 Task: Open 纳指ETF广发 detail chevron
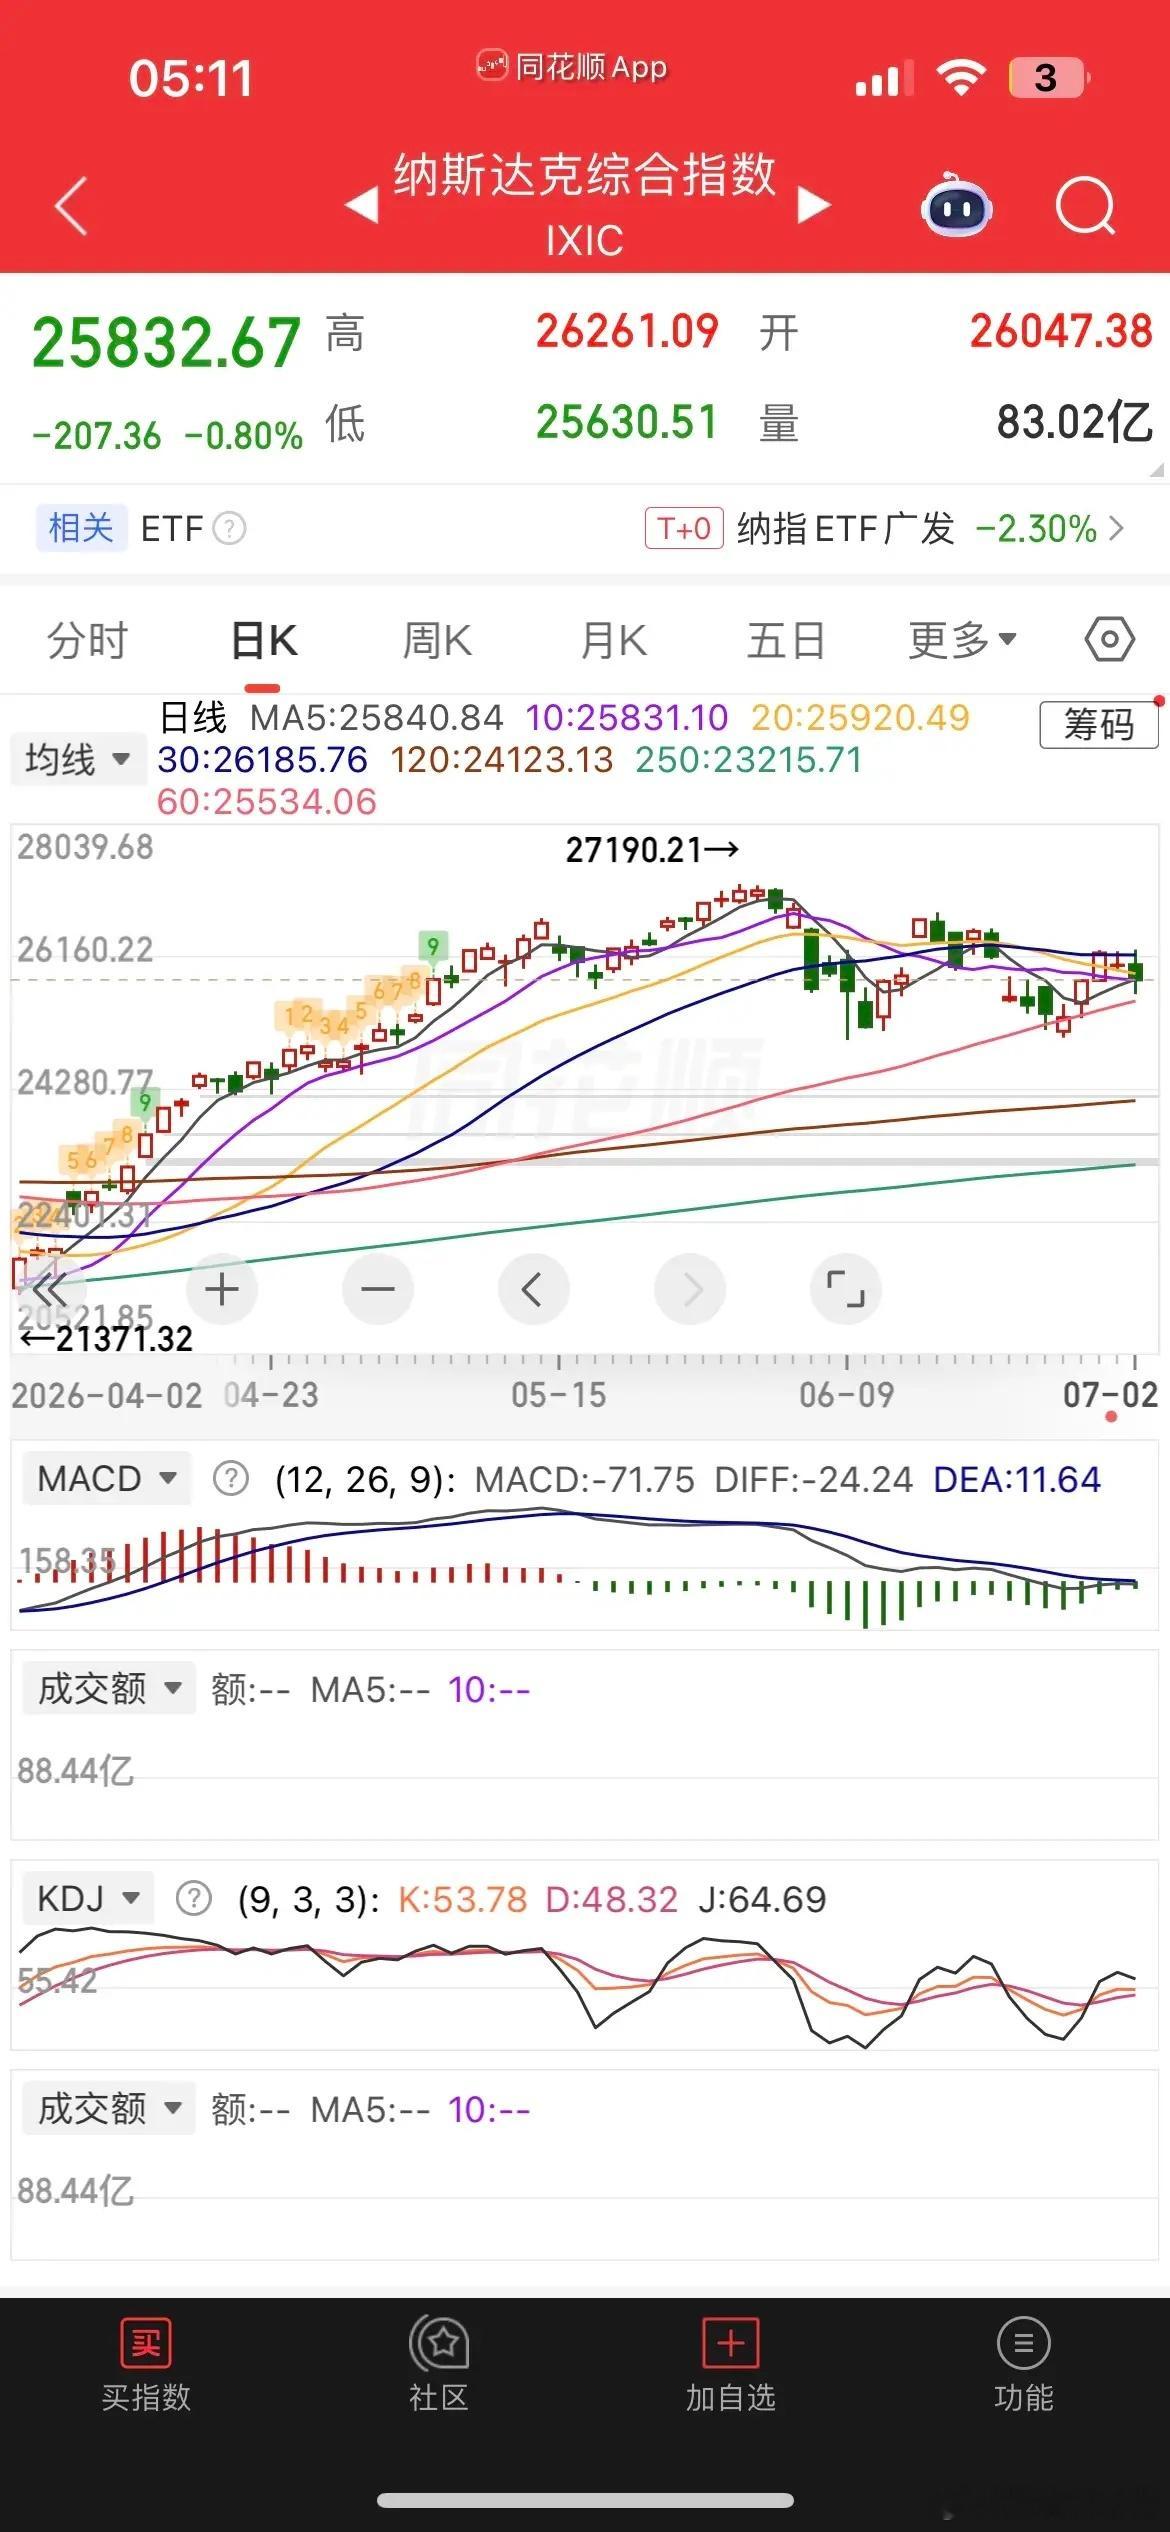tap(1117, 528)
